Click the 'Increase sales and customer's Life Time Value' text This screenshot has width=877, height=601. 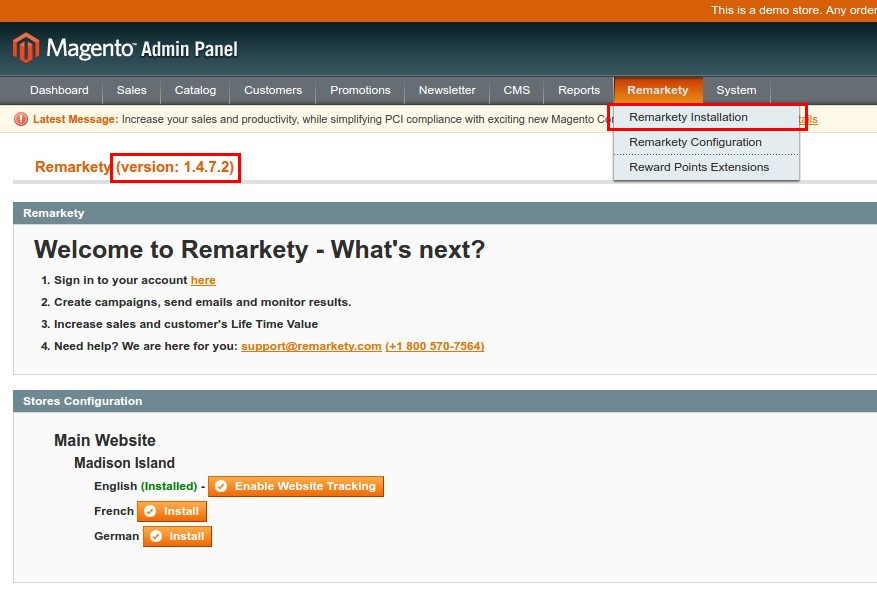click(x=186, y=324)
